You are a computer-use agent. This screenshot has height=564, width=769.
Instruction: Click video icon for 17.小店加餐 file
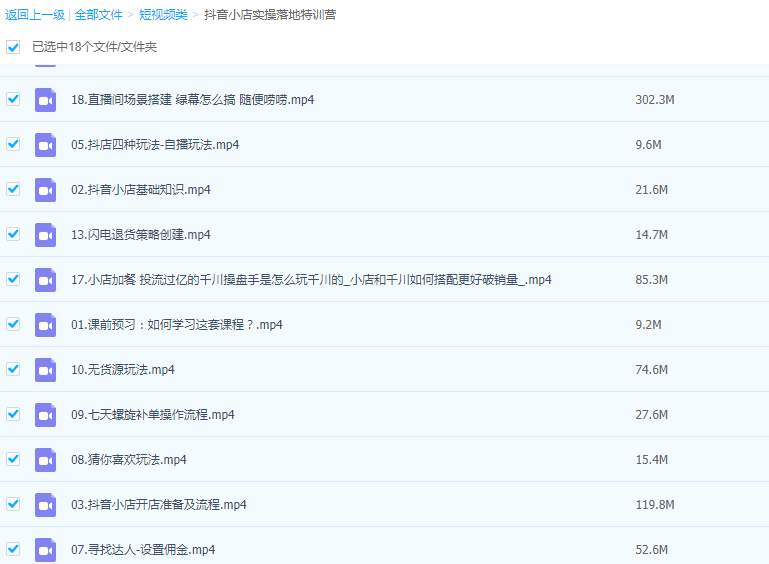click(x=45, y=280)
